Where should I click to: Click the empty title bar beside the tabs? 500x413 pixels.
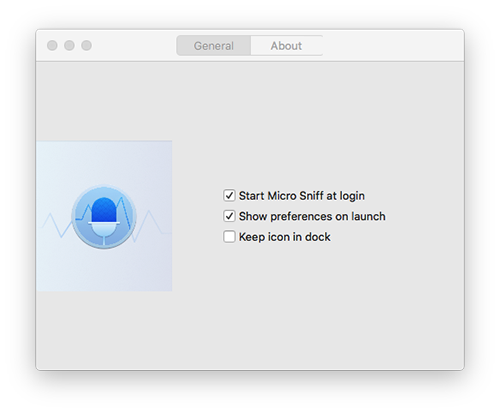393,45
